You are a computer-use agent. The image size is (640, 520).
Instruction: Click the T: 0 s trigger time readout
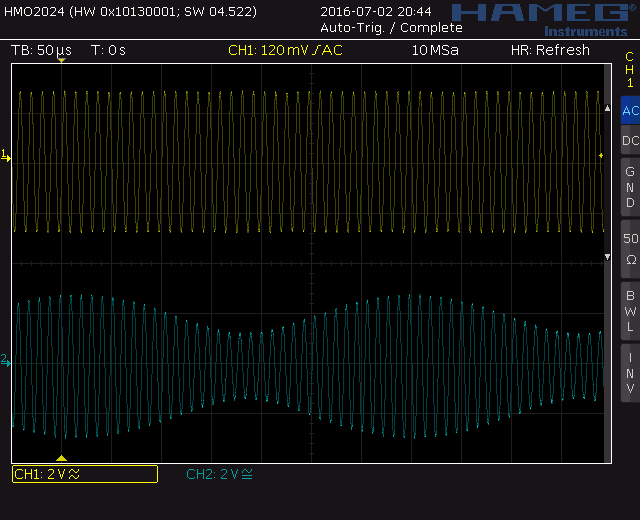[108, 50]
